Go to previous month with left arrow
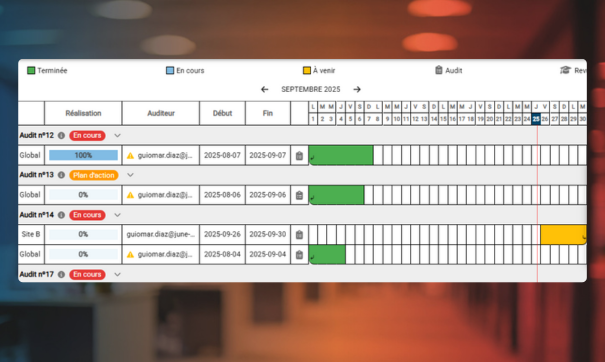This screenshot has height=362, width=605. pos(264,90)
